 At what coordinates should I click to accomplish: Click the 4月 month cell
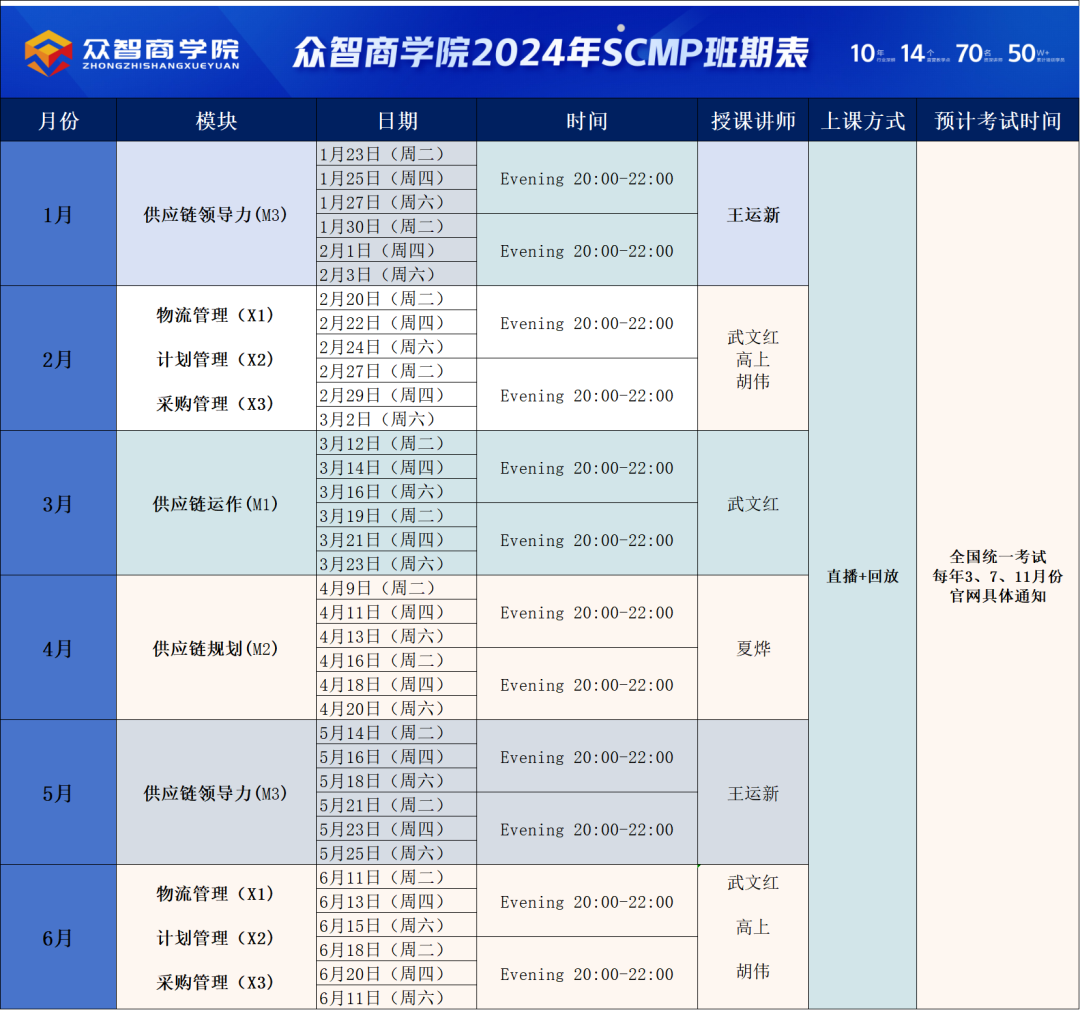coord(59,648)
